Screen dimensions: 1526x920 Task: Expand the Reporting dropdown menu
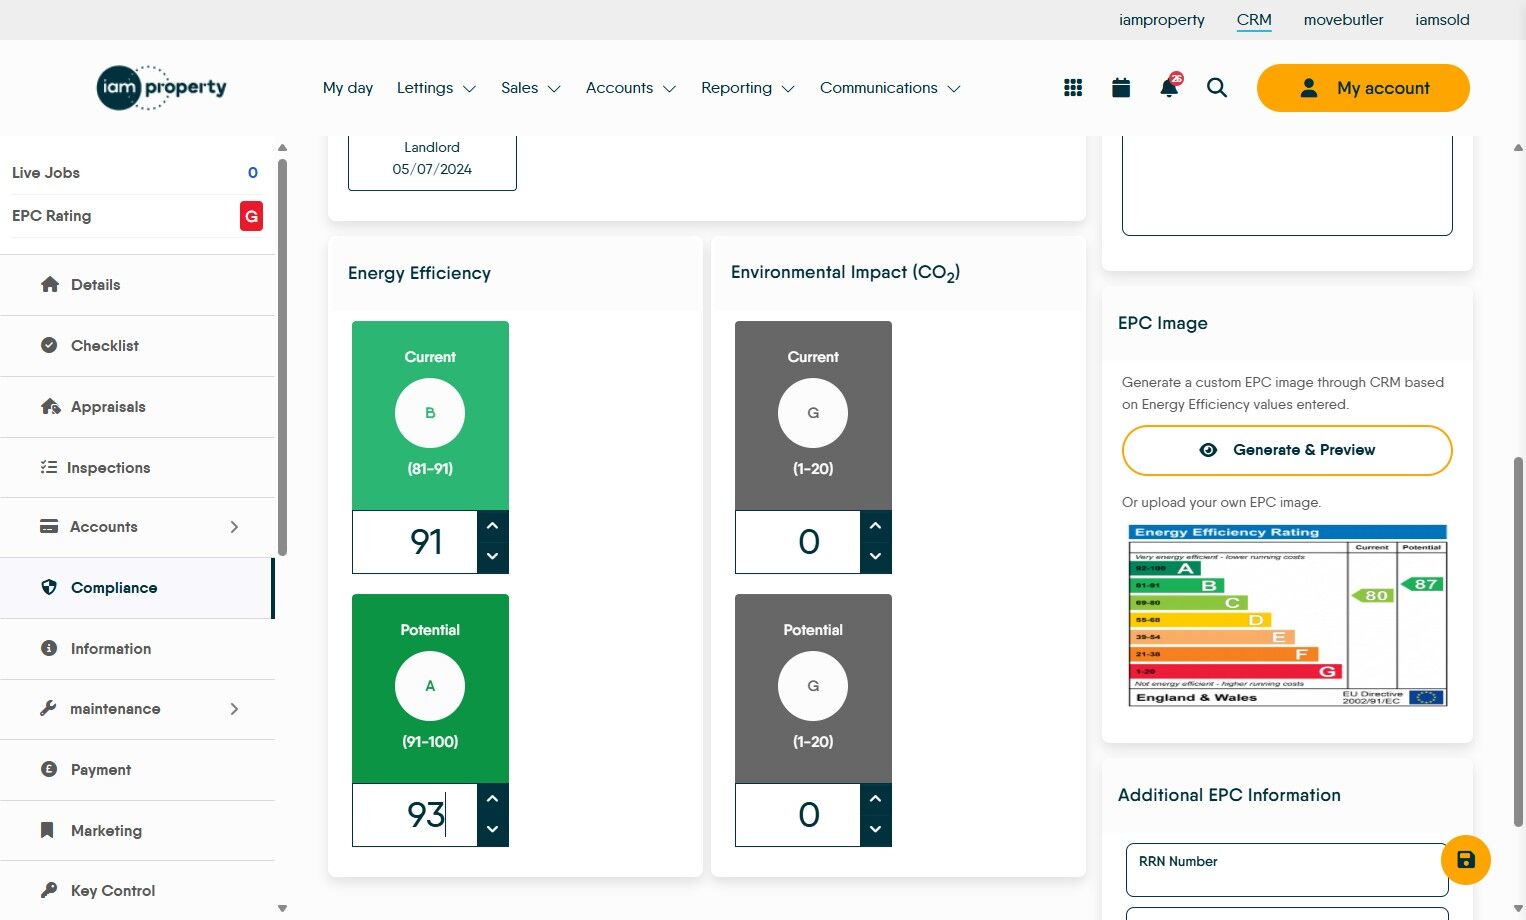(747, 88)
